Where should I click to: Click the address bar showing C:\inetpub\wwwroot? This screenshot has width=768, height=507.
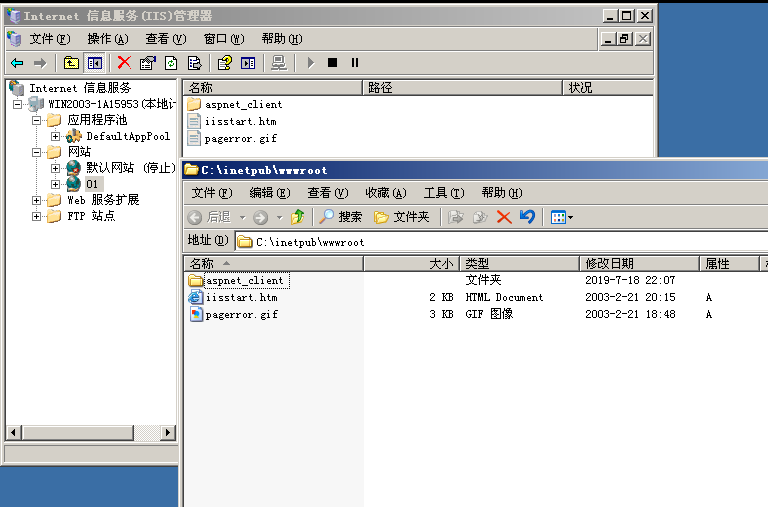(500, 242)
